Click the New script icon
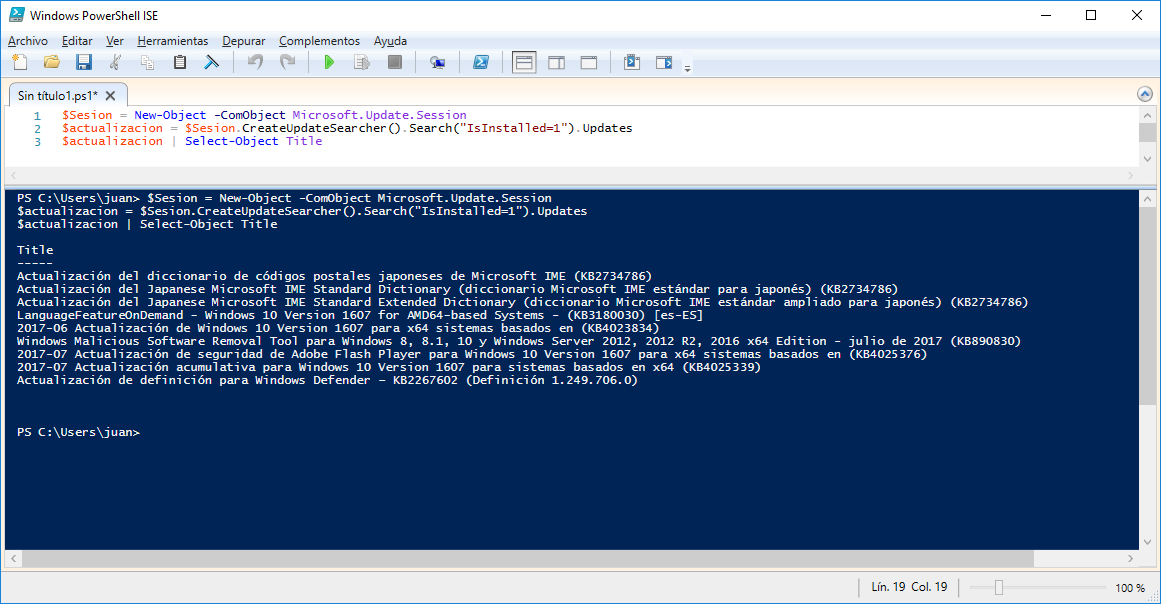Image resolution: width=1161 pixels, height=604 pixels. (x=20, y=62)
